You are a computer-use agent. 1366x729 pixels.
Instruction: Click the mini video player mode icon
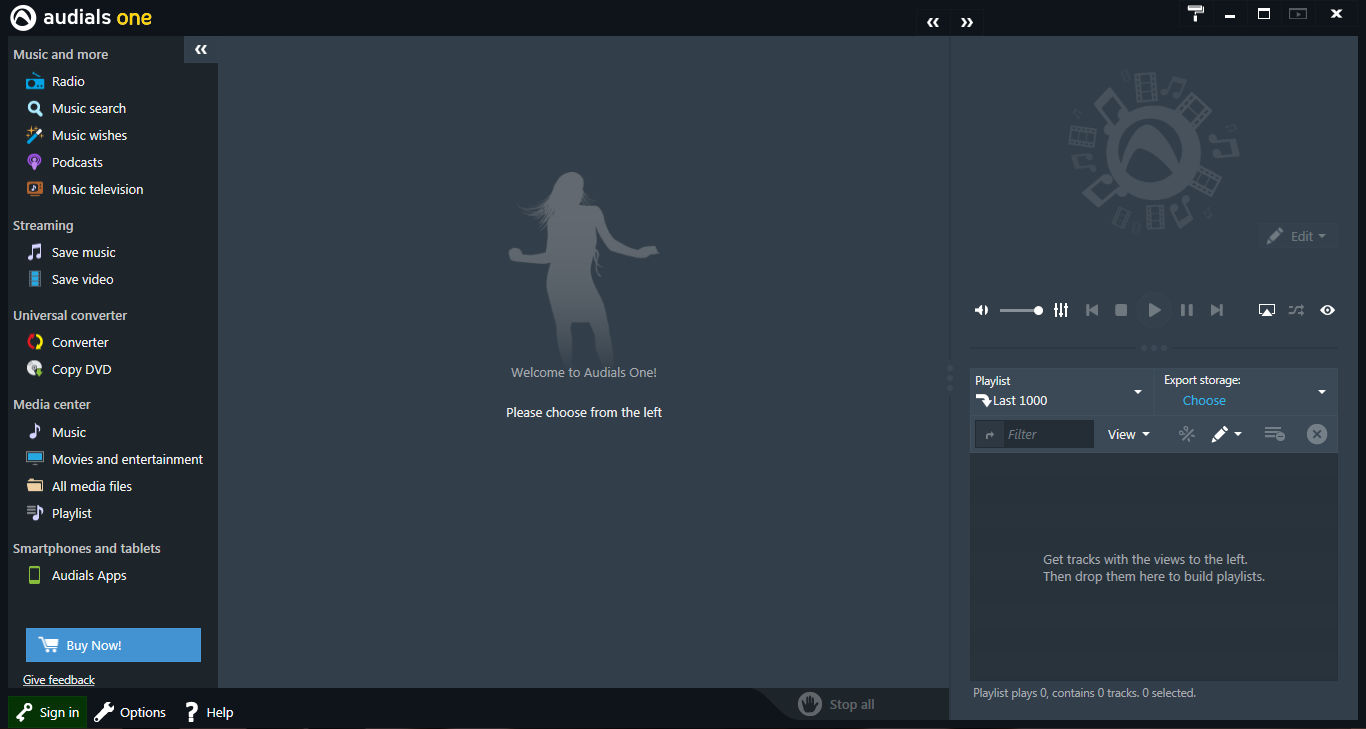[x=1298, y=14]
